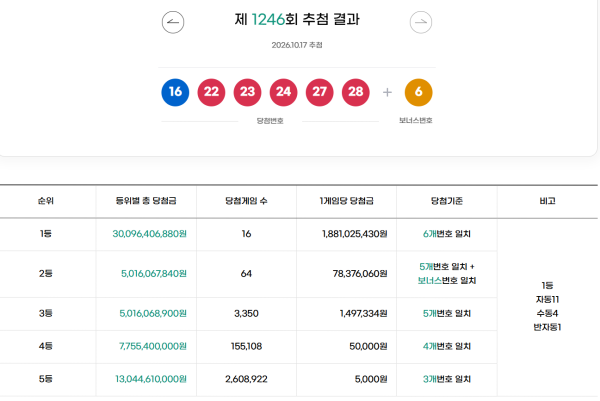Click criteria 5개번호 일치 in 3등 row

pyautogui.click(x=447, y=313)
